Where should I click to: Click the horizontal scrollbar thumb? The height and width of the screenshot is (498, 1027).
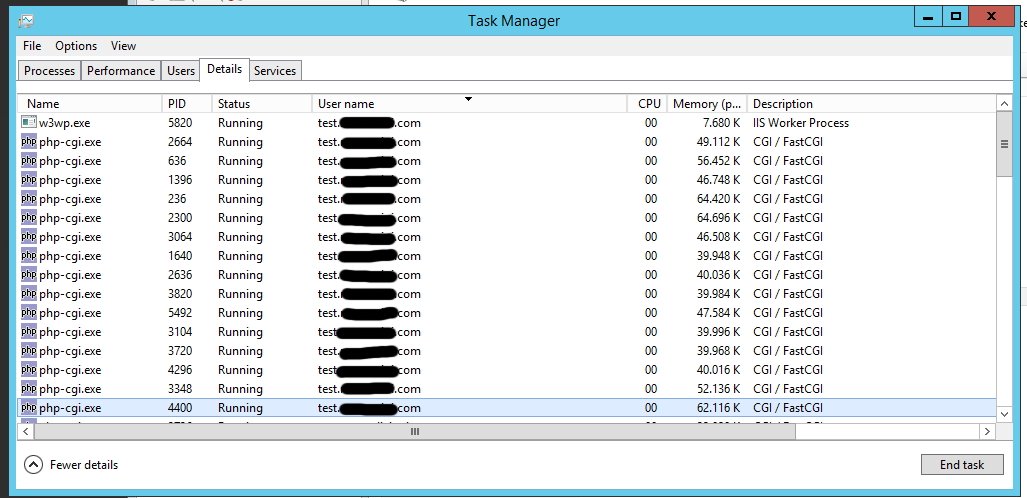[x=415, y=432]
